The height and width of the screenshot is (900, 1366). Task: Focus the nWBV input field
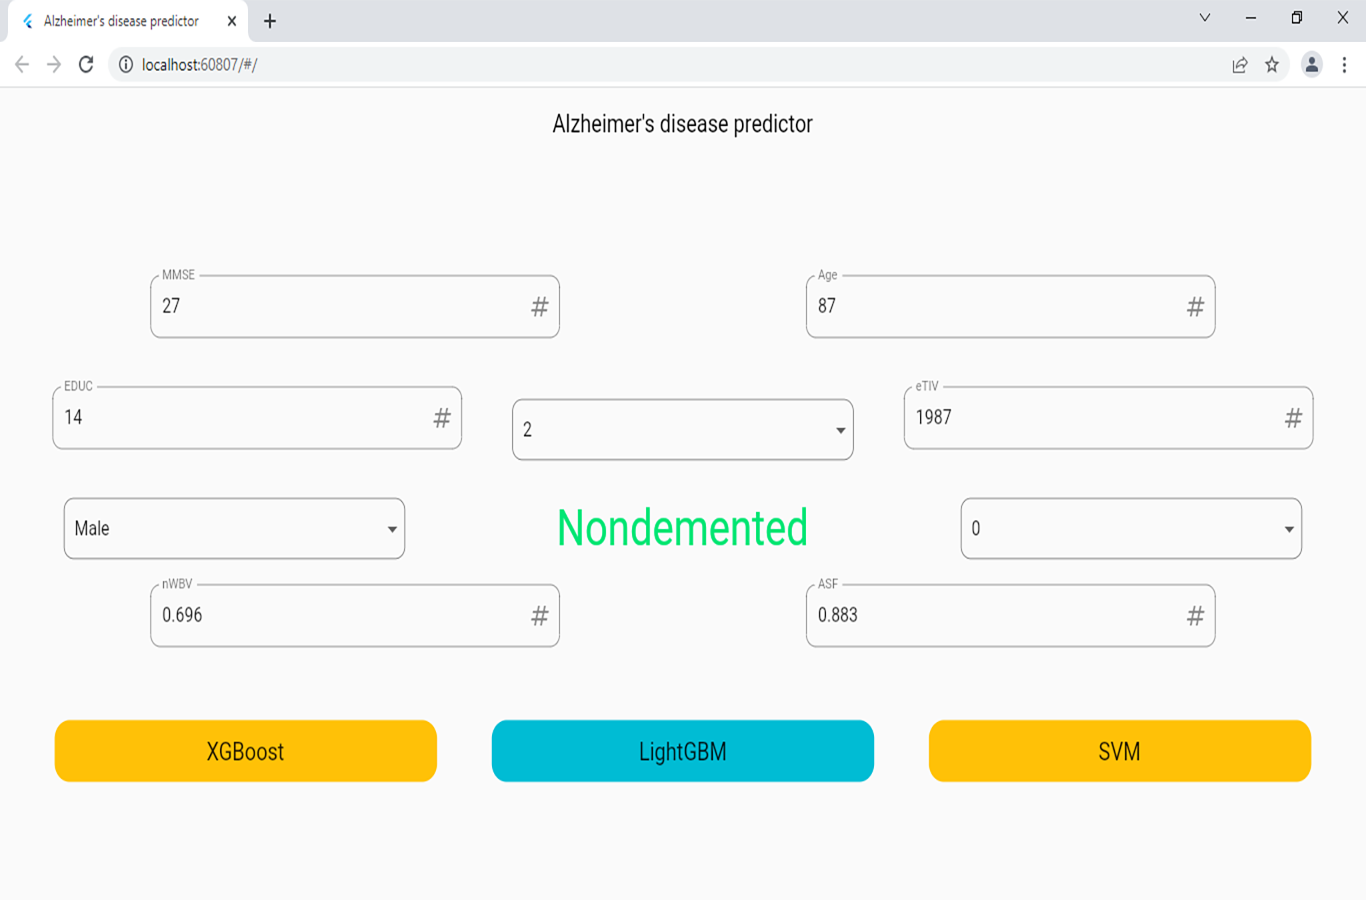point(355,615)
